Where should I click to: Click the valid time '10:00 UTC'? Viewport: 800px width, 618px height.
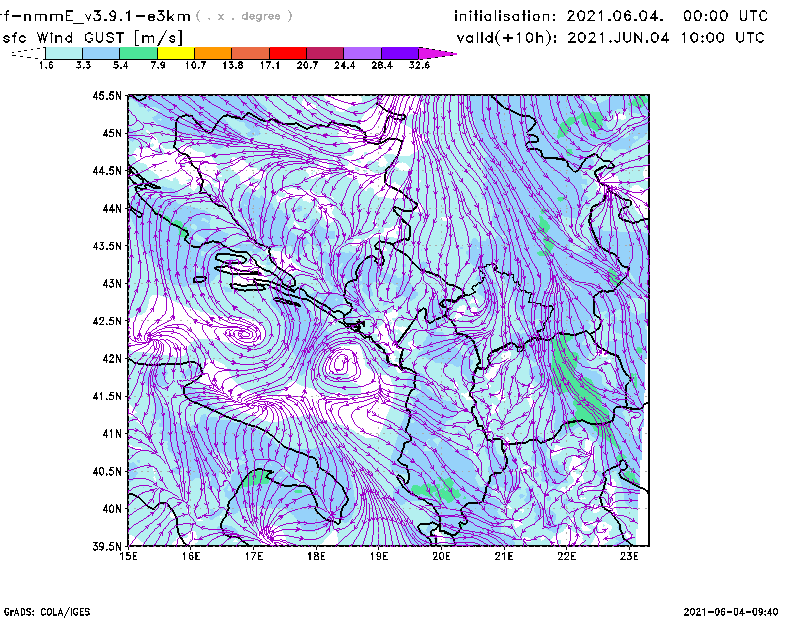coord(722,37)
